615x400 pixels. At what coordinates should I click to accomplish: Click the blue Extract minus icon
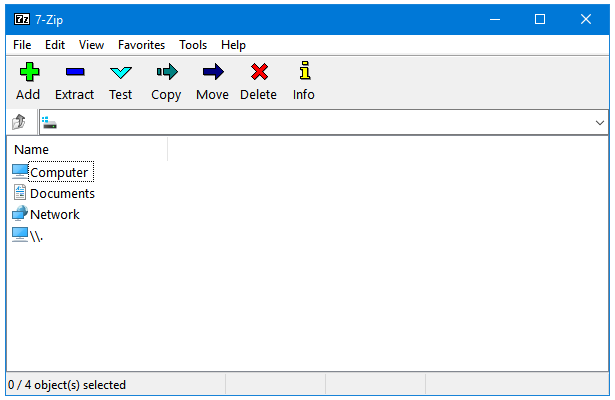[75, 72]
